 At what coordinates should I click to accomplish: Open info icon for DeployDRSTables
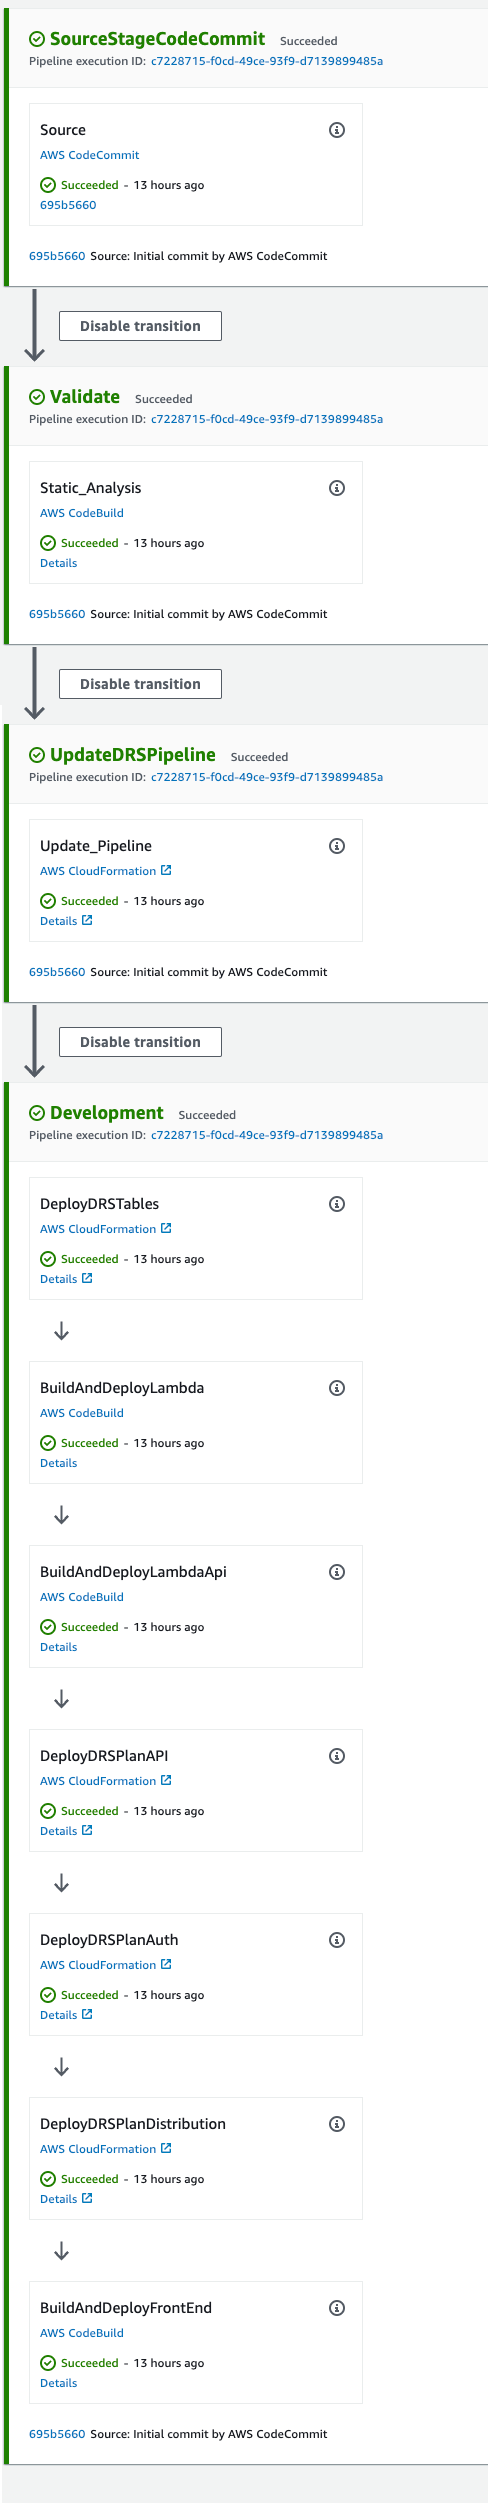337,1204
